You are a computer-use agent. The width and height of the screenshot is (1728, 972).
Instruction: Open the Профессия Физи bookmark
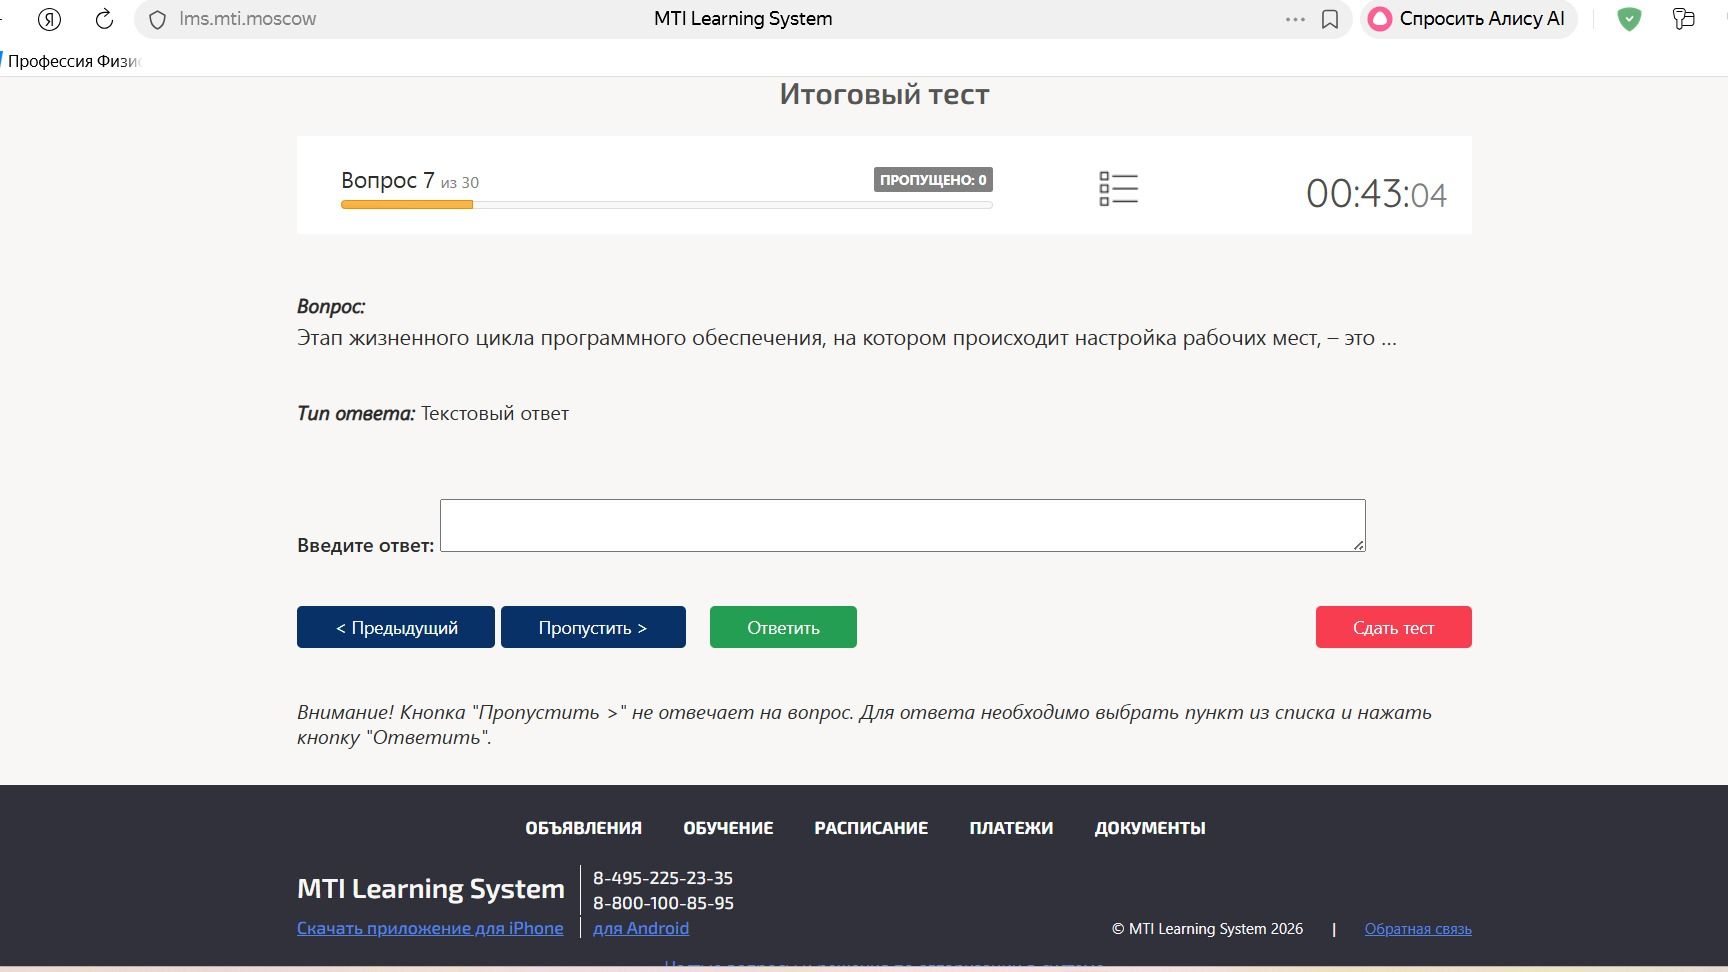74,61
